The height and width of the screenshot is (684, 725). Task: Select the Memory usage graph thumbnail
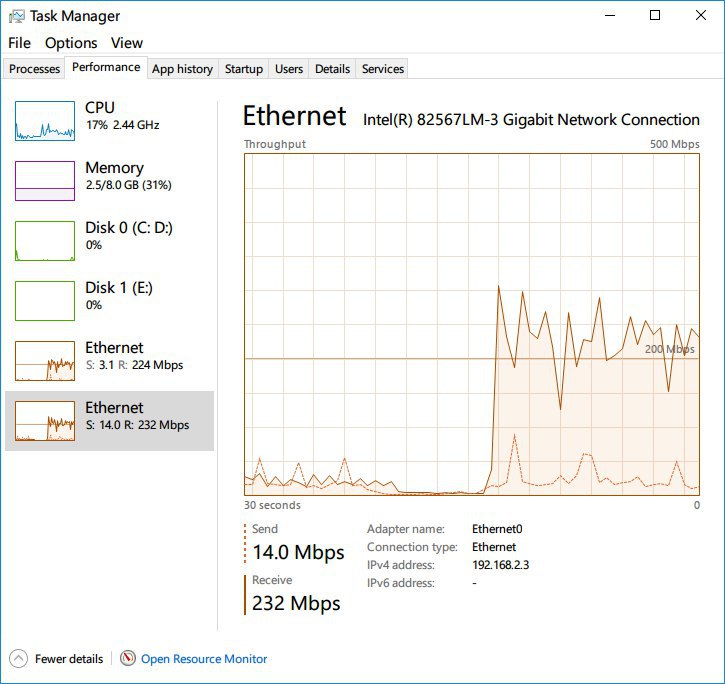[45, 181]
